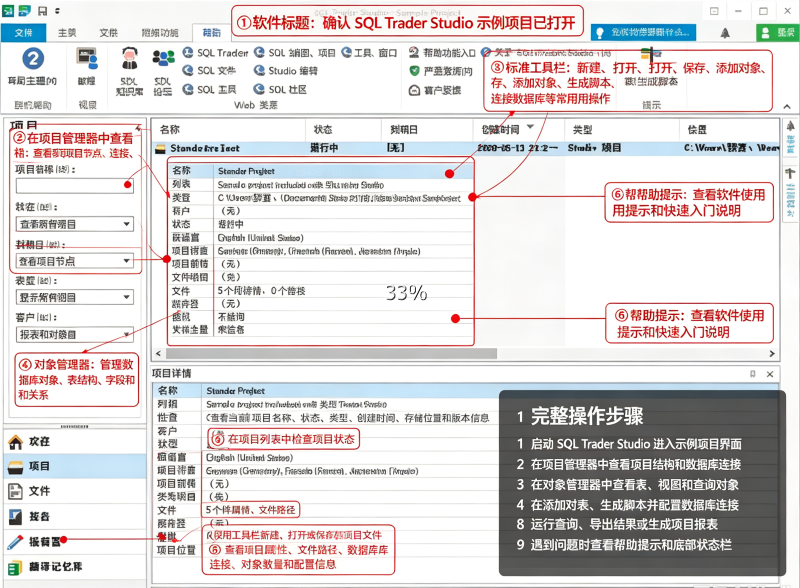The height and width of the screenshot is (588, 800).
Task: Open the customer dropdown showing 报表和对象
Action: tap(126, 335)
